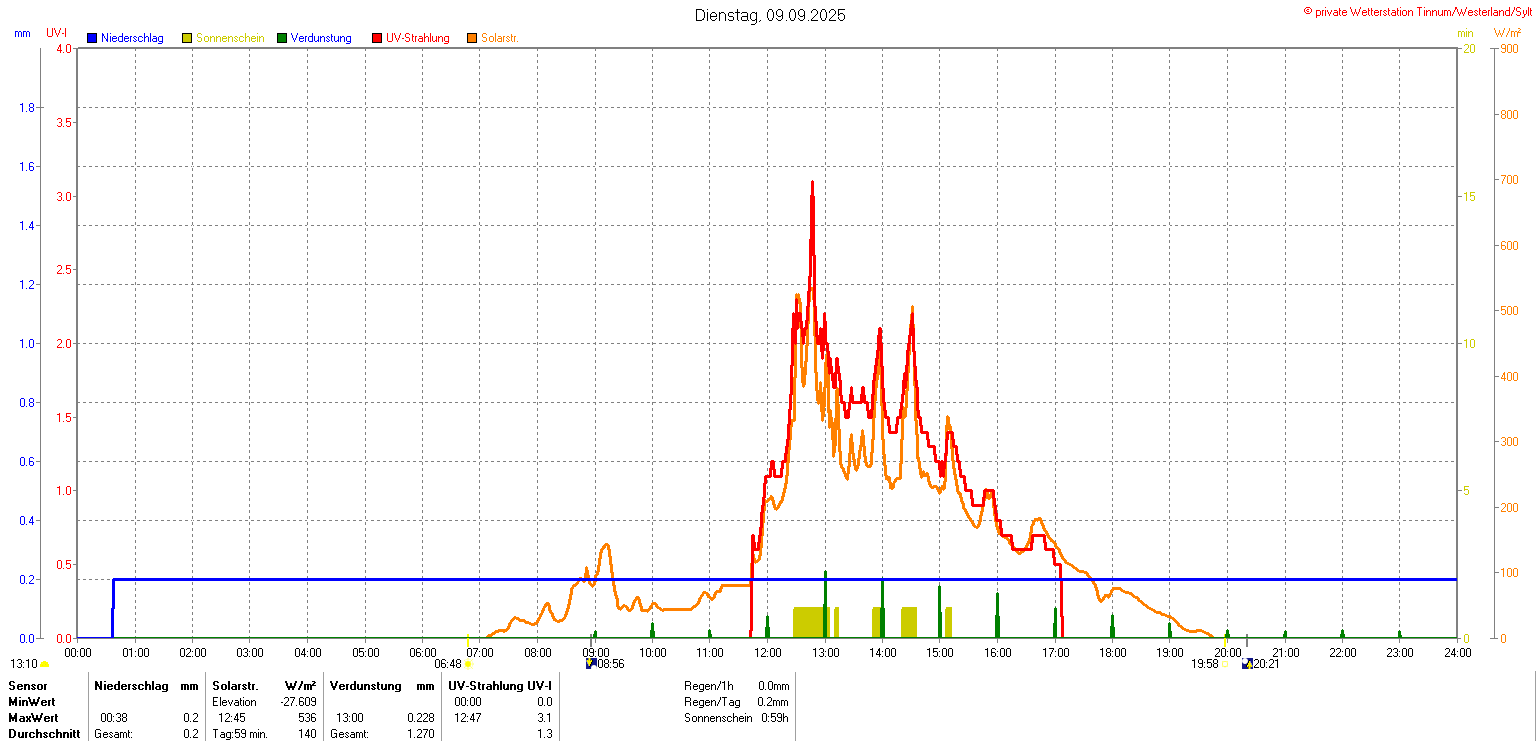Screen dimensions: 1536x741
Task: Click the Regen/Tag 0.2mm value
Action: pos(773,702)
